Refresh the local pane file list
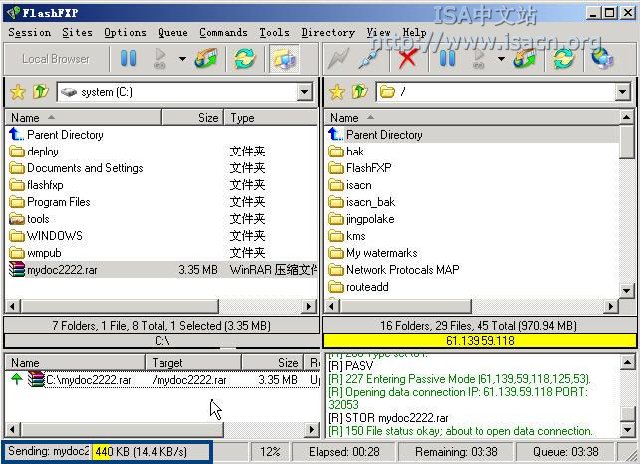The image size is (640, 464). [244, 58]
